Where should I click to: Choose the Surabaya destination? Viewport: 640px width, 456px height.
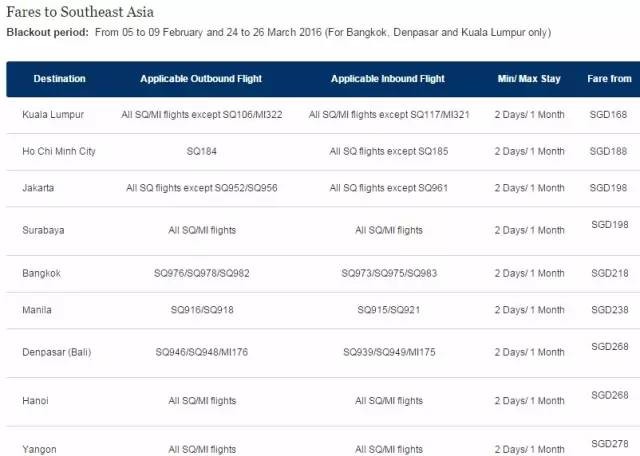click(43, 230)
